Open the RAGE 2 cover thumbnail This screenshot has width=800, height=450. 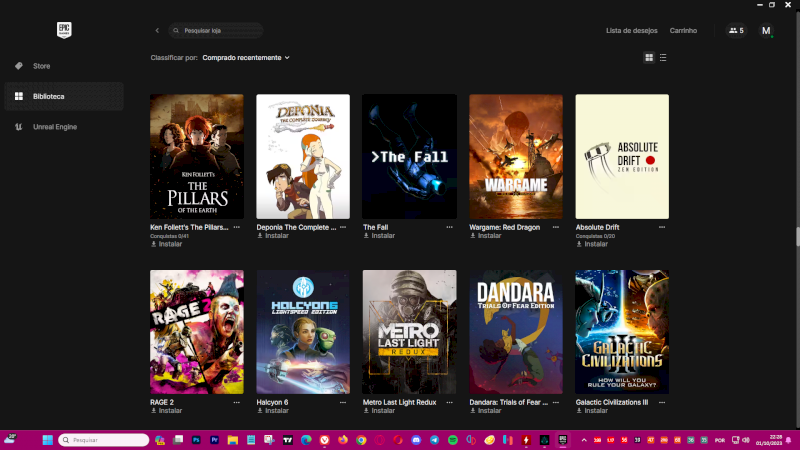[197, 332]
